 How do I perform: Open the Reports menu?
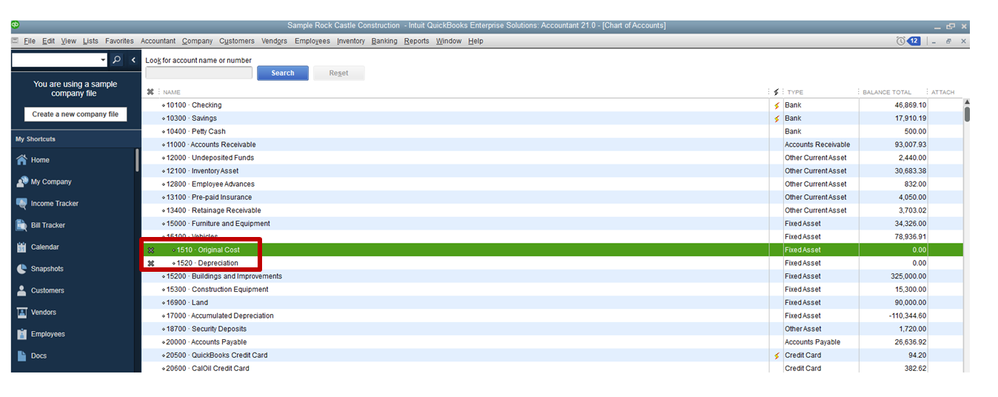416,41
